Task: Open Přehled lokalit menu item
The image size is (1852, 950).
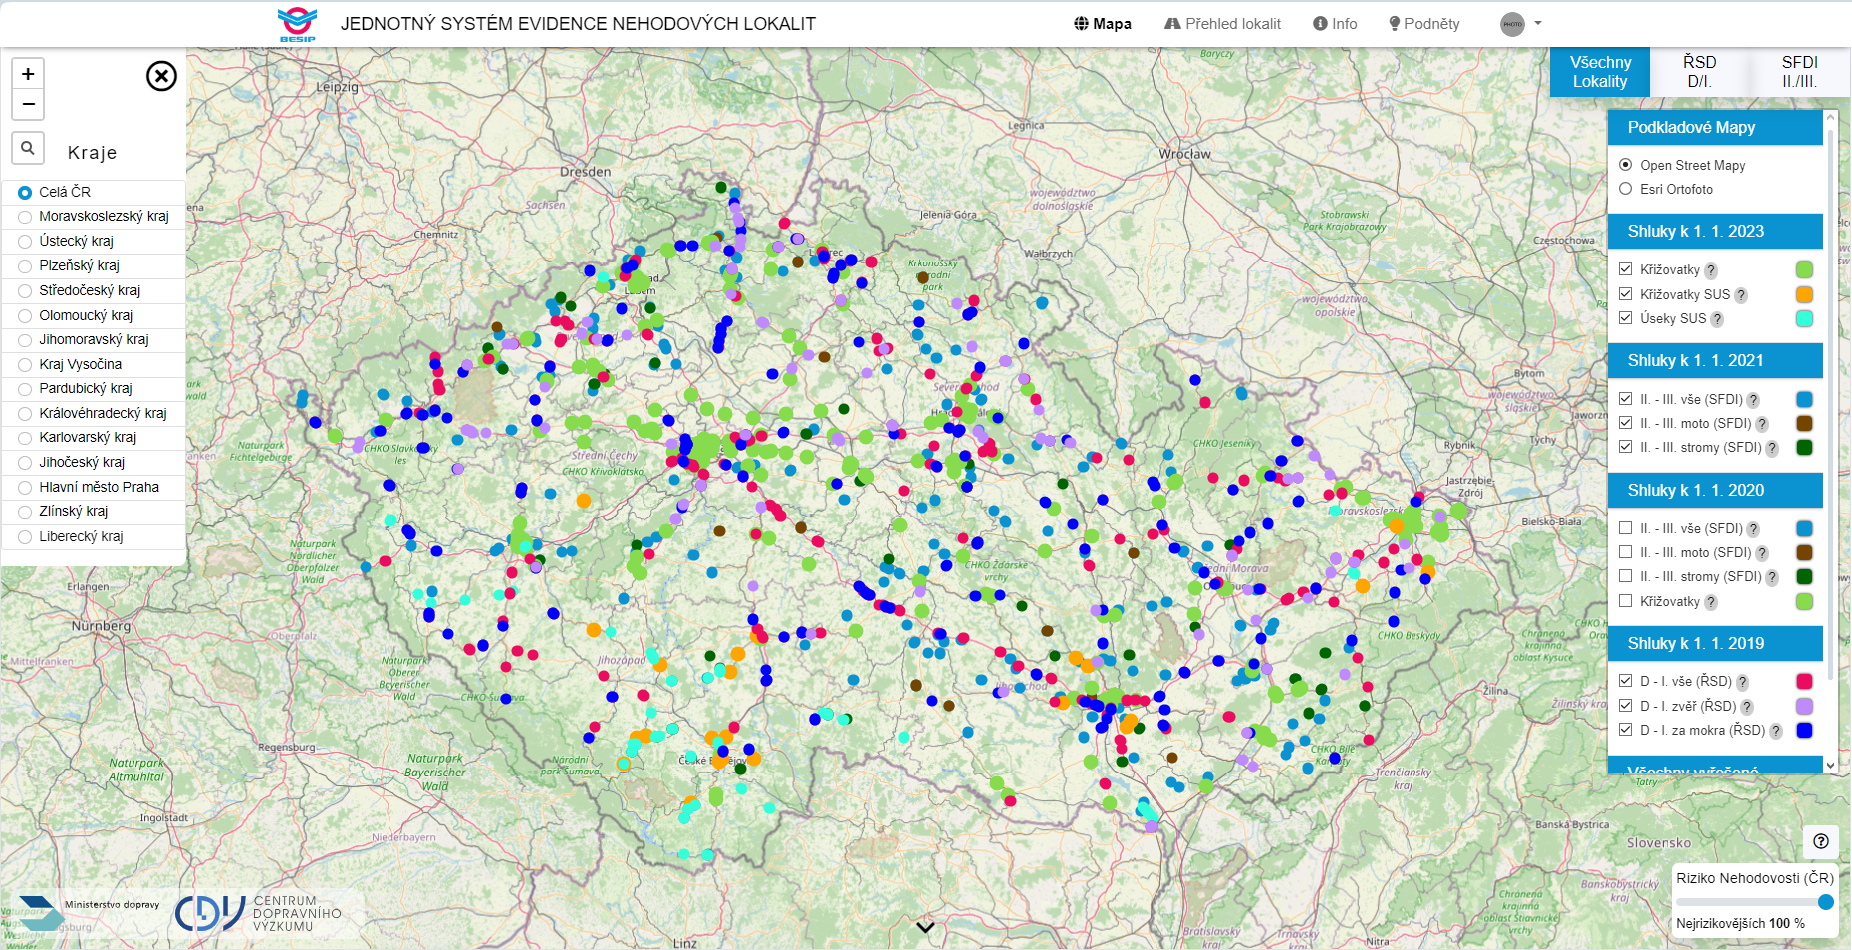Action: (x=1222, y=24)
